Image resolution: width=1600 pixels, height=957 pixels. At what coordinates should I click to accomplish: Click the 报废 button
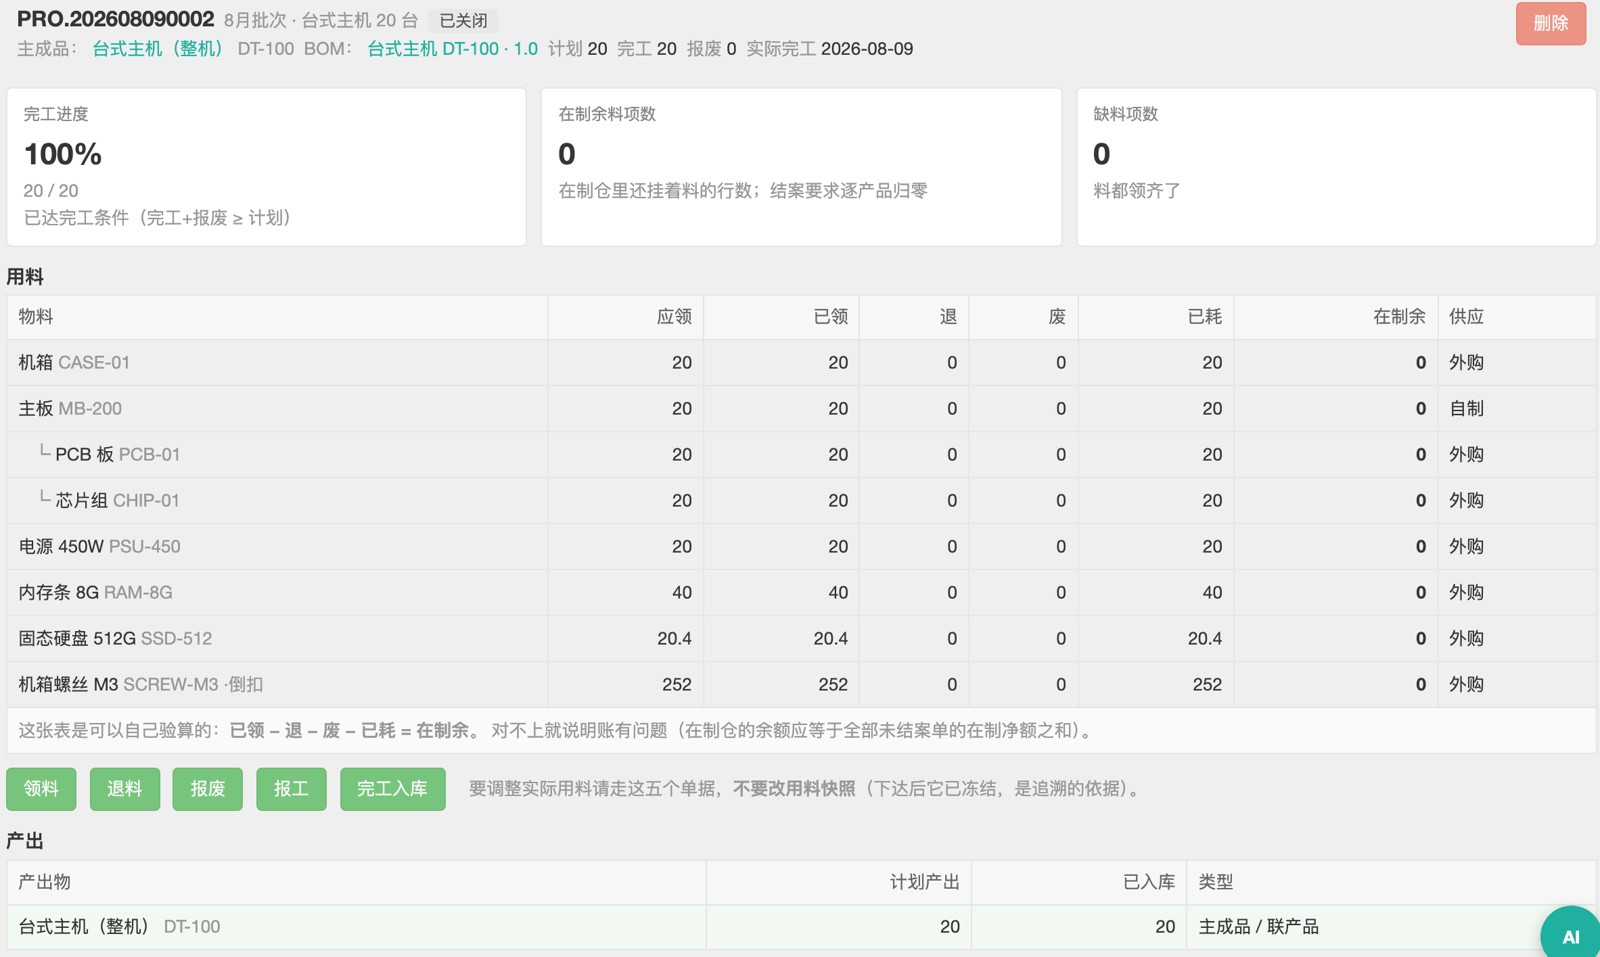[x=207, y=789]
